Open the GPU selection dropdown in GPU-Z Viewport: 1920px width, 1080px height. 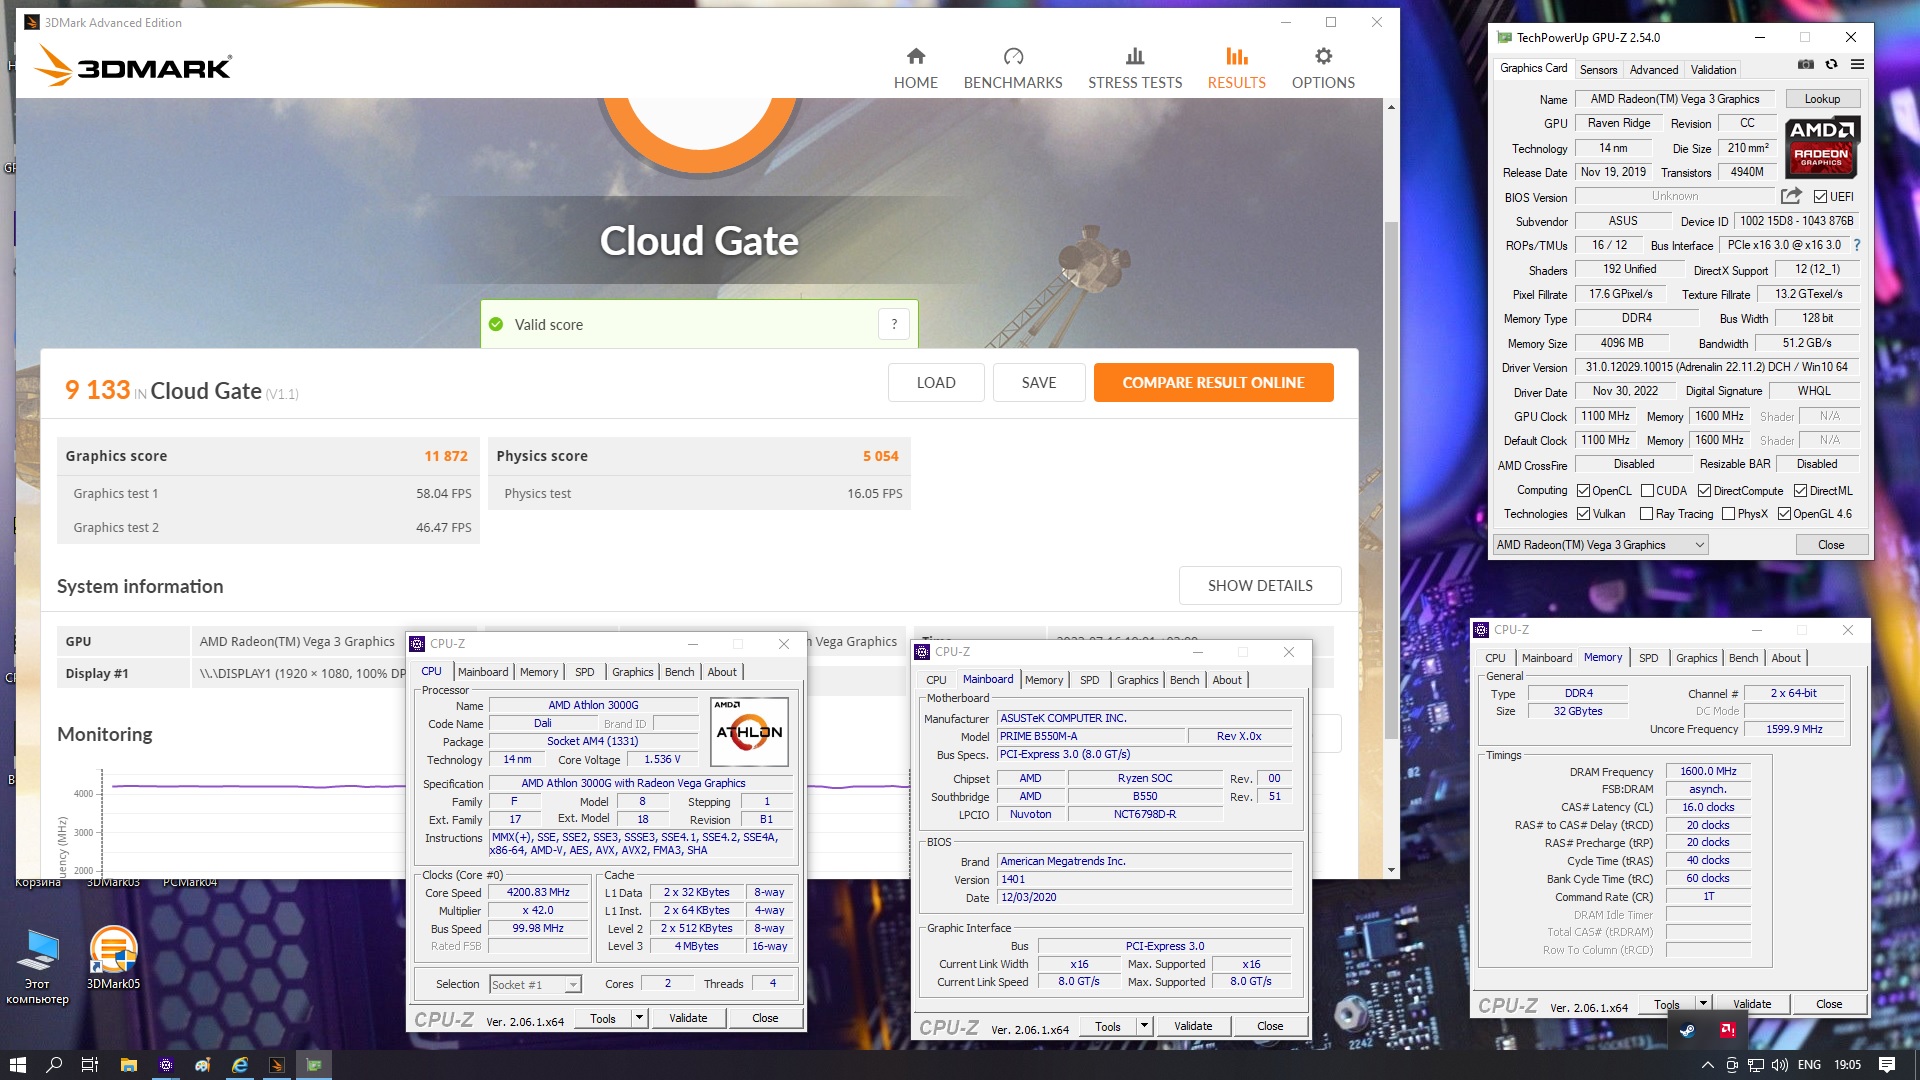pyautogui.click(x=1600, y=545)
